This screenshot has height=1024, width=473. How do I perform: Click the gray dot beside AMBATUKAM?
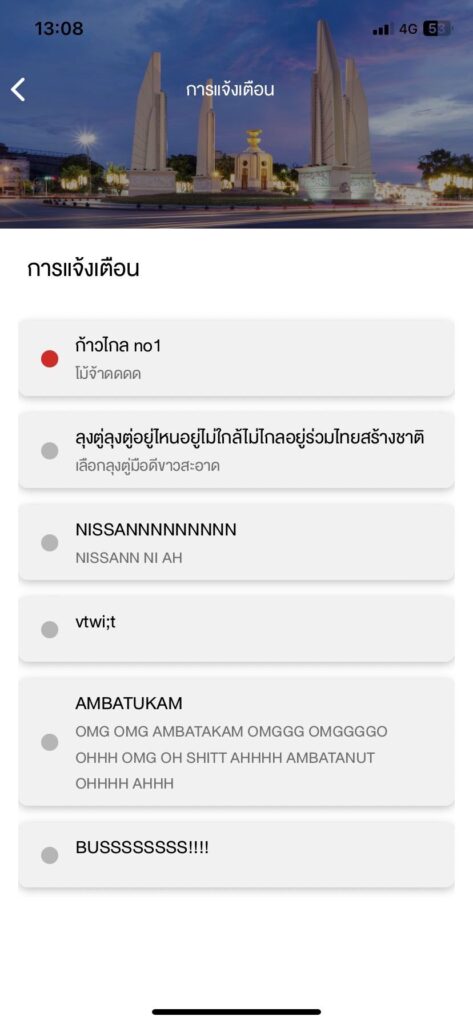(50, 742)
